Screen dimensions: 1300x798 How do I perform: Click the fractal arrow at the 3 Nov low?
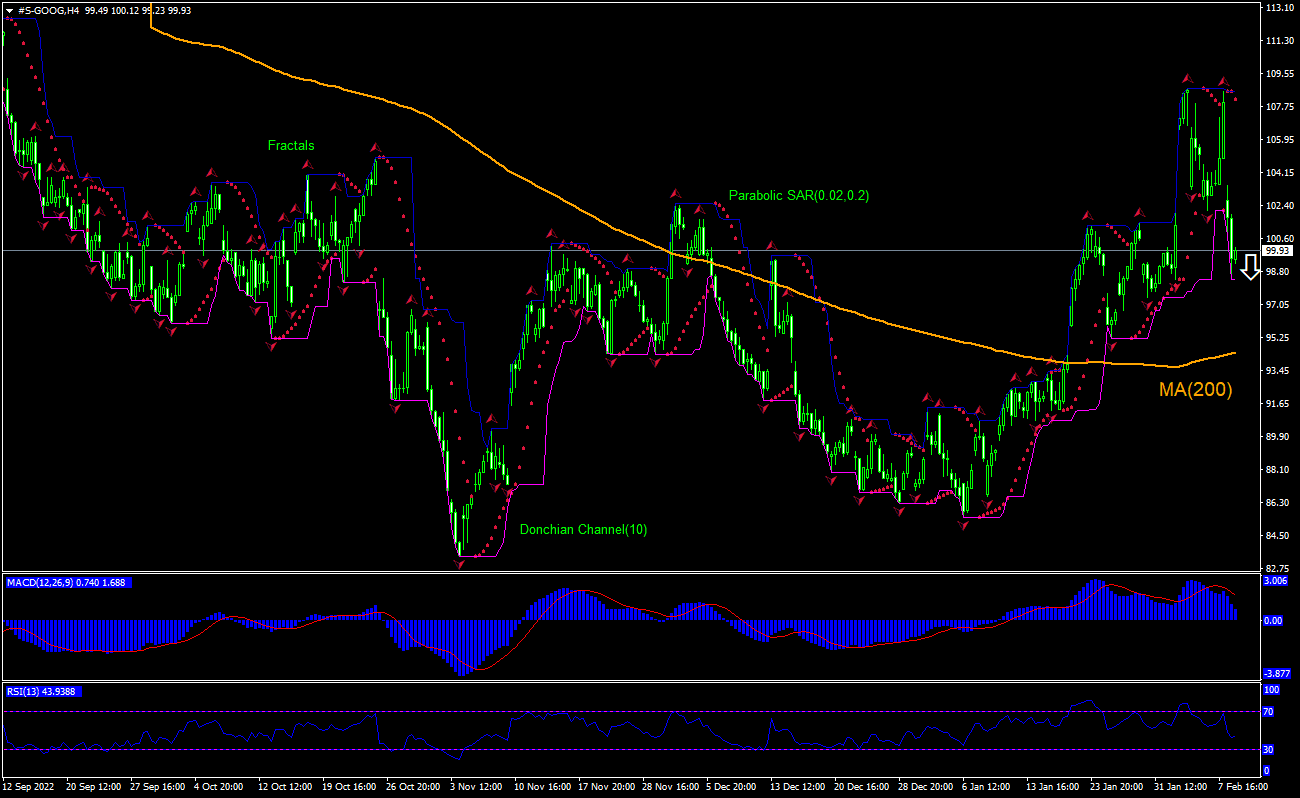point(460,564)
